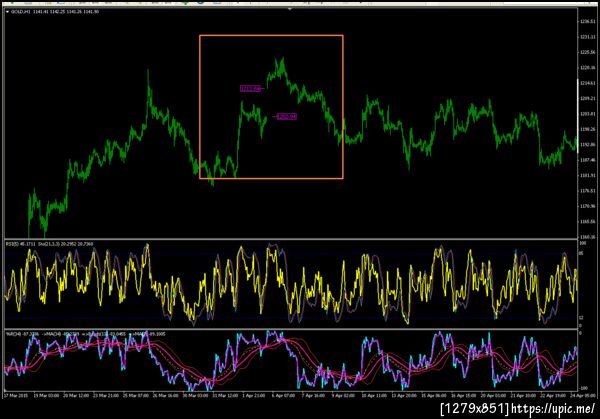Click the 1231.11 price scale label
600x419 pixels.
[587, 37]
